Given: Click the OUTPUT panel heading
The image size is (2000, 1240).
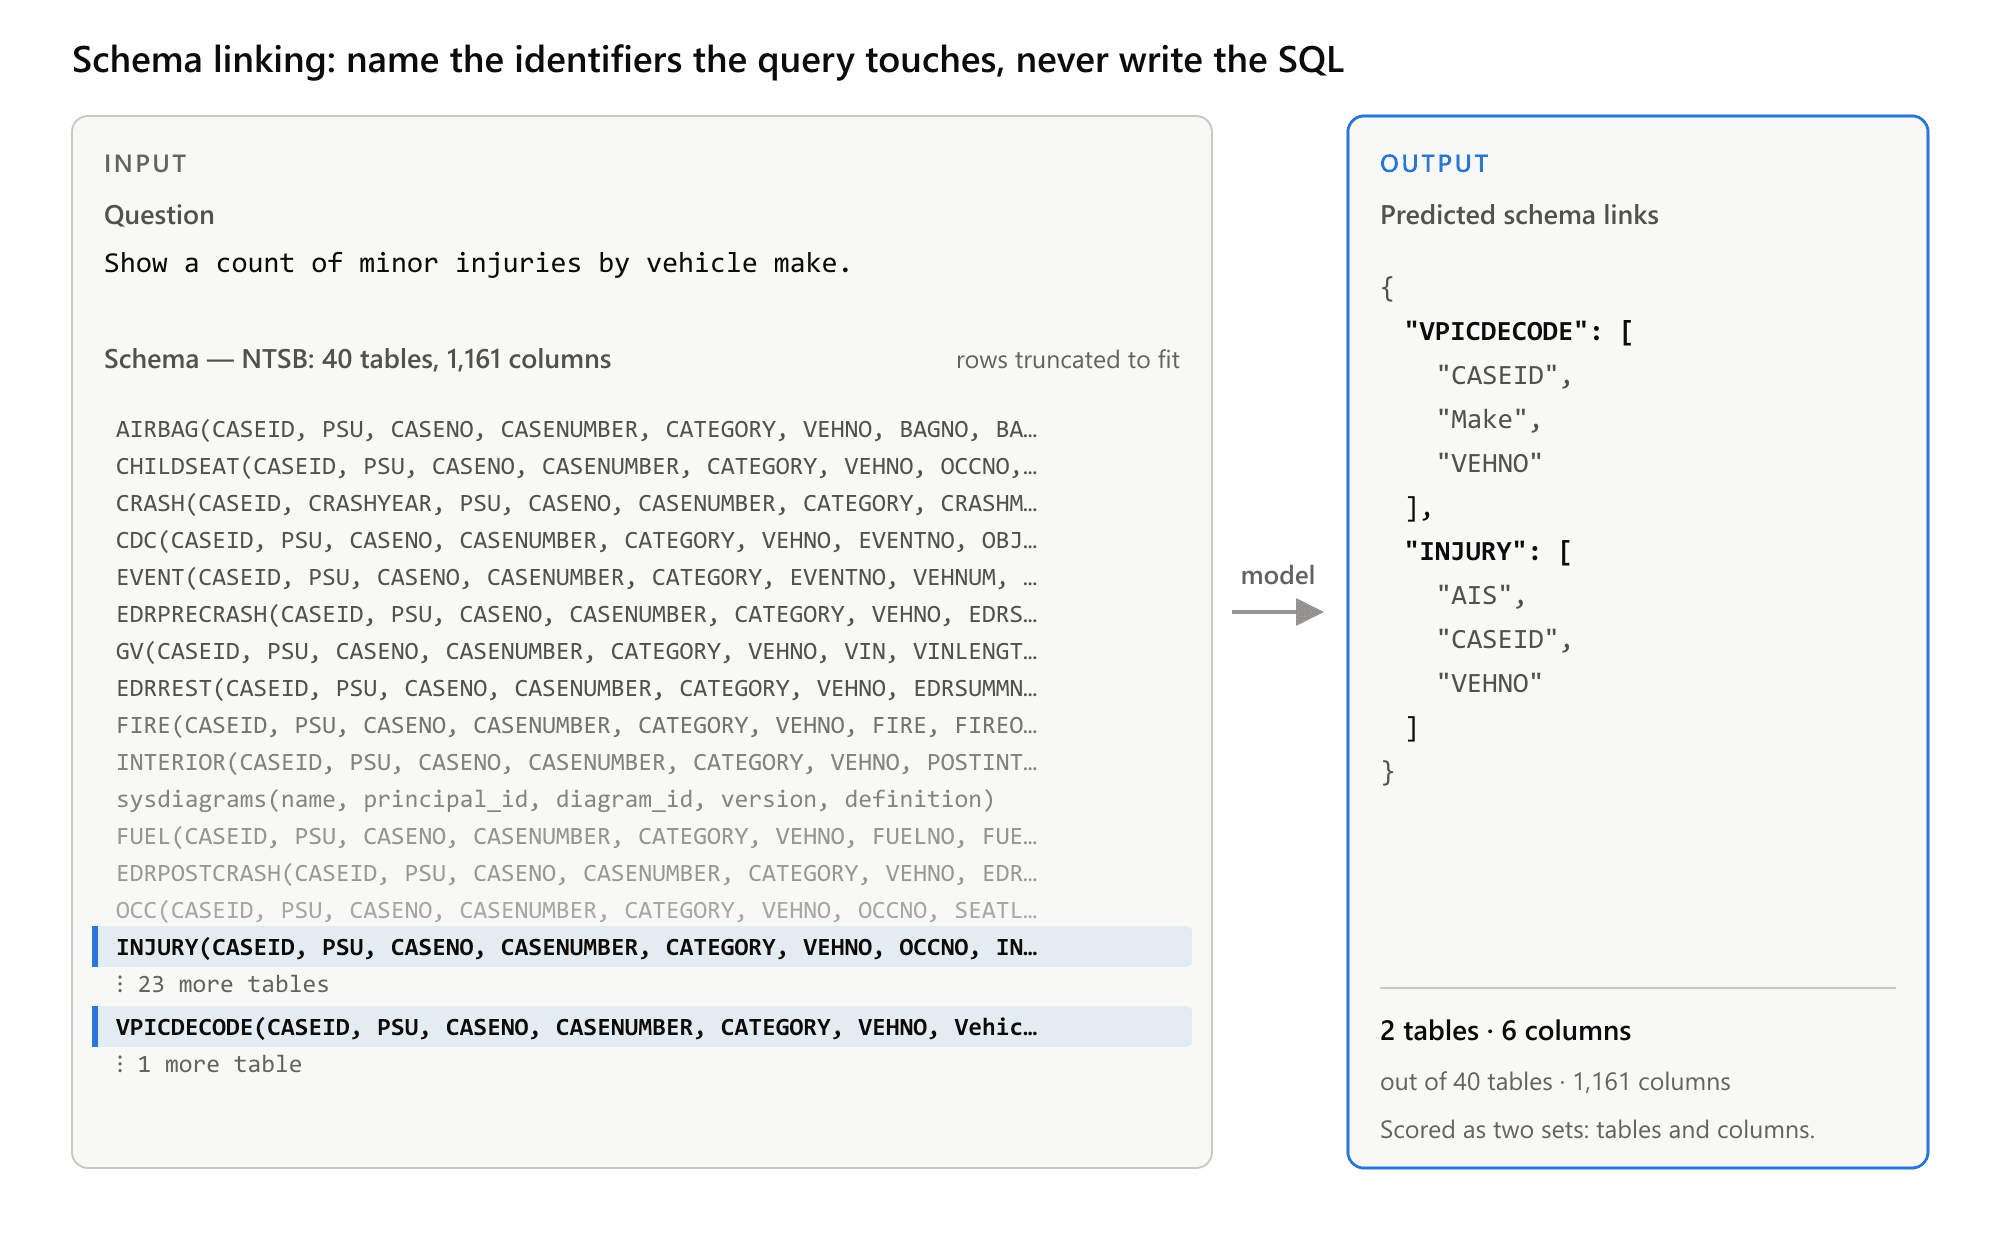Looking at the screenshot, I should tap(1434, 164).
